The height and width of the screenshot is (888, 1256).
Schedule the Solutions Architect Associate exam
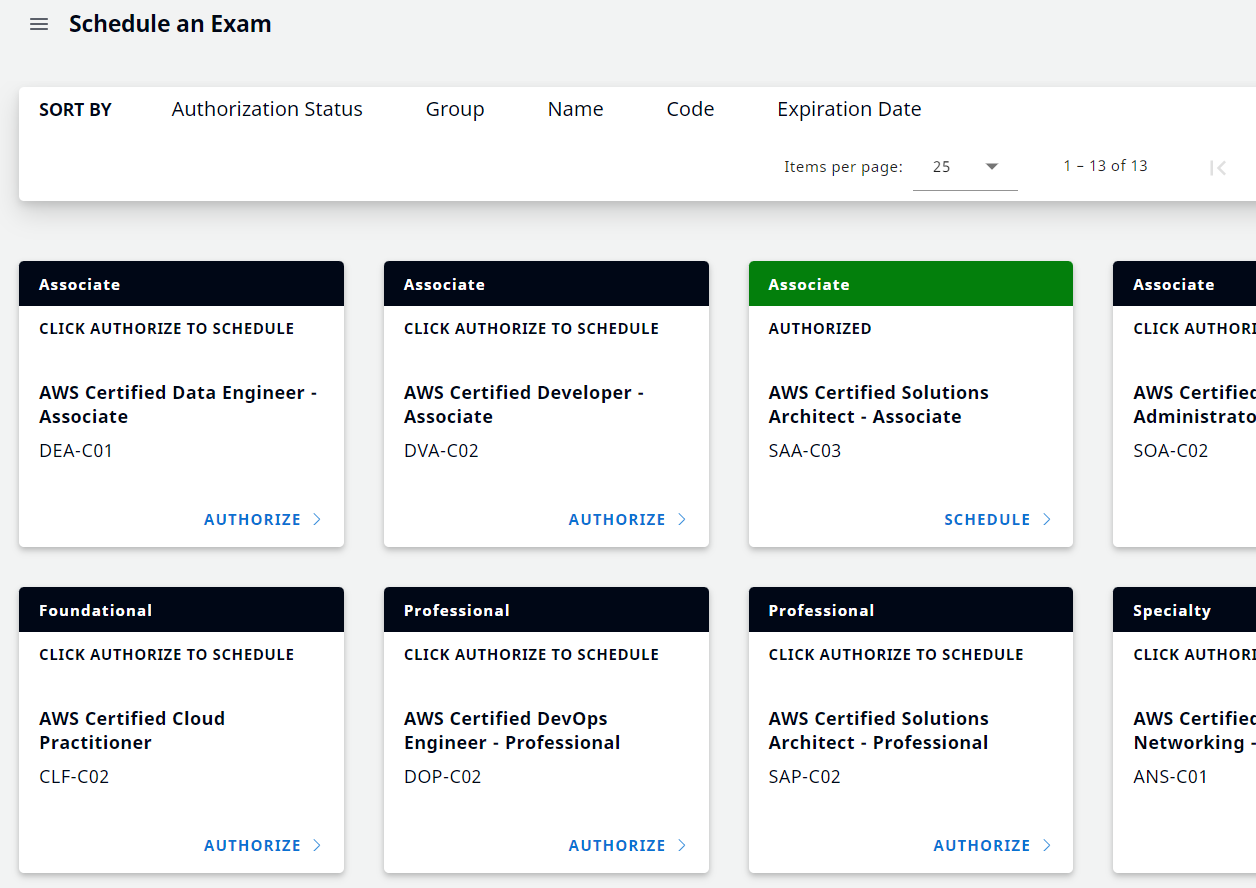pyautogui.click(x=987, y=519)
